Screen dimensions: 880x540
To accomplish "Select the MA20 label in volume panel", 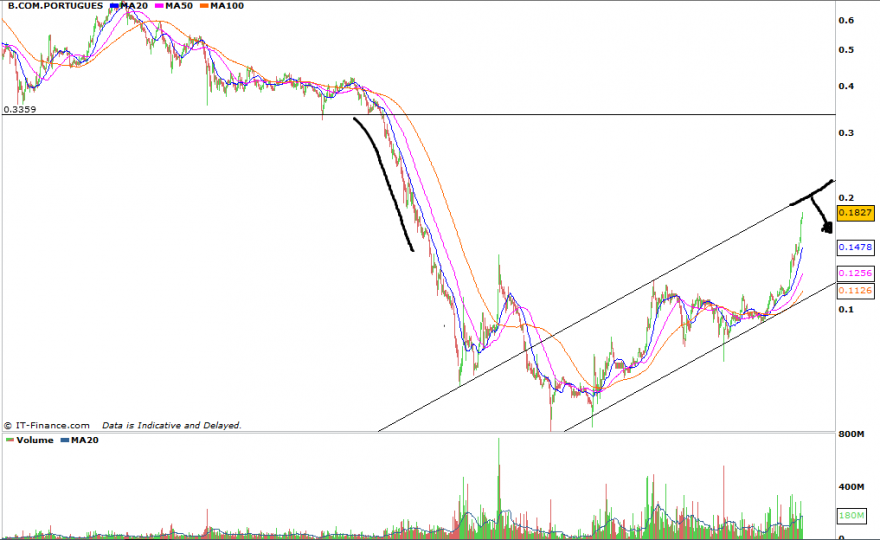I will pyautogui.click(x=84, y=440).
